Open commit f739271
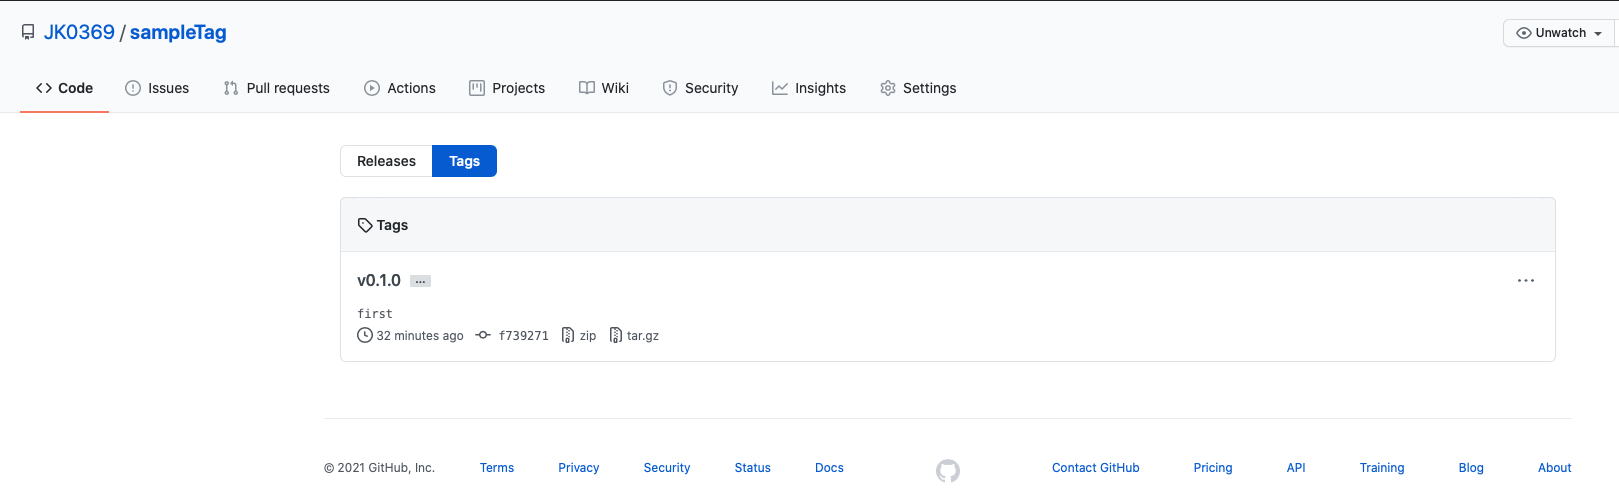Image resolution: width=1619 pixels, height=493 pixels. point(524,336)
